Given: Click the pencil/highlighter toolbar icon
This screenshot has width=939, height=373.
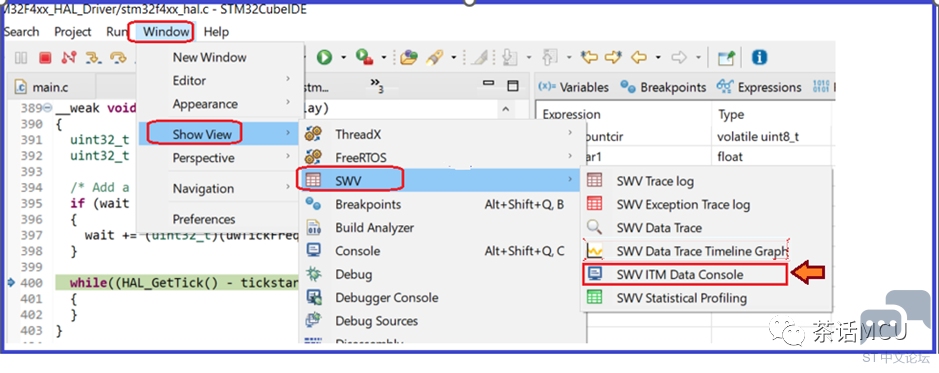Looking at the screenshot, I should click(x=434, y=57).
